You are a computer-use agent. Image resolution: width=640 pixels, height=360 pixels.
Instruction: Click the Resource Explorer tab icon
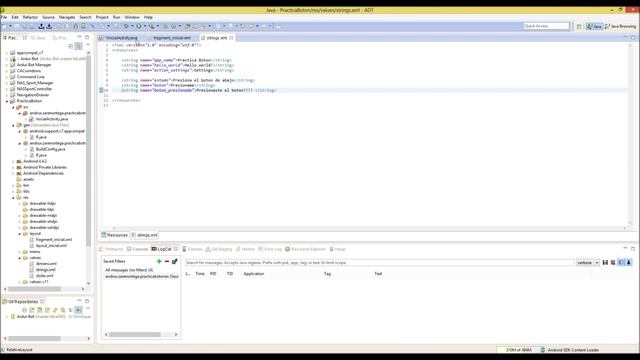click(287, 249)
